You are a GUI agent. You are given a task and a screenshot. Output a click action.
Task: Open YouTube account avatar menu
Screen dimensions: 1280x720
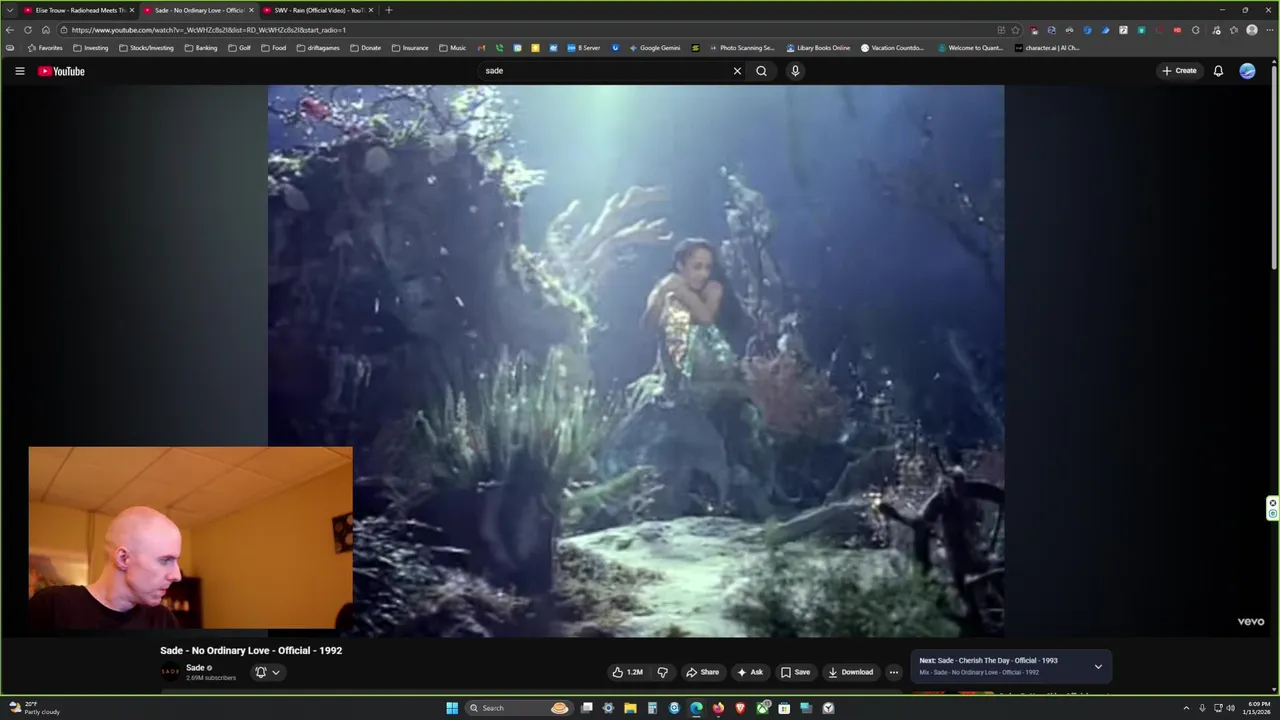coord(1247,71)
